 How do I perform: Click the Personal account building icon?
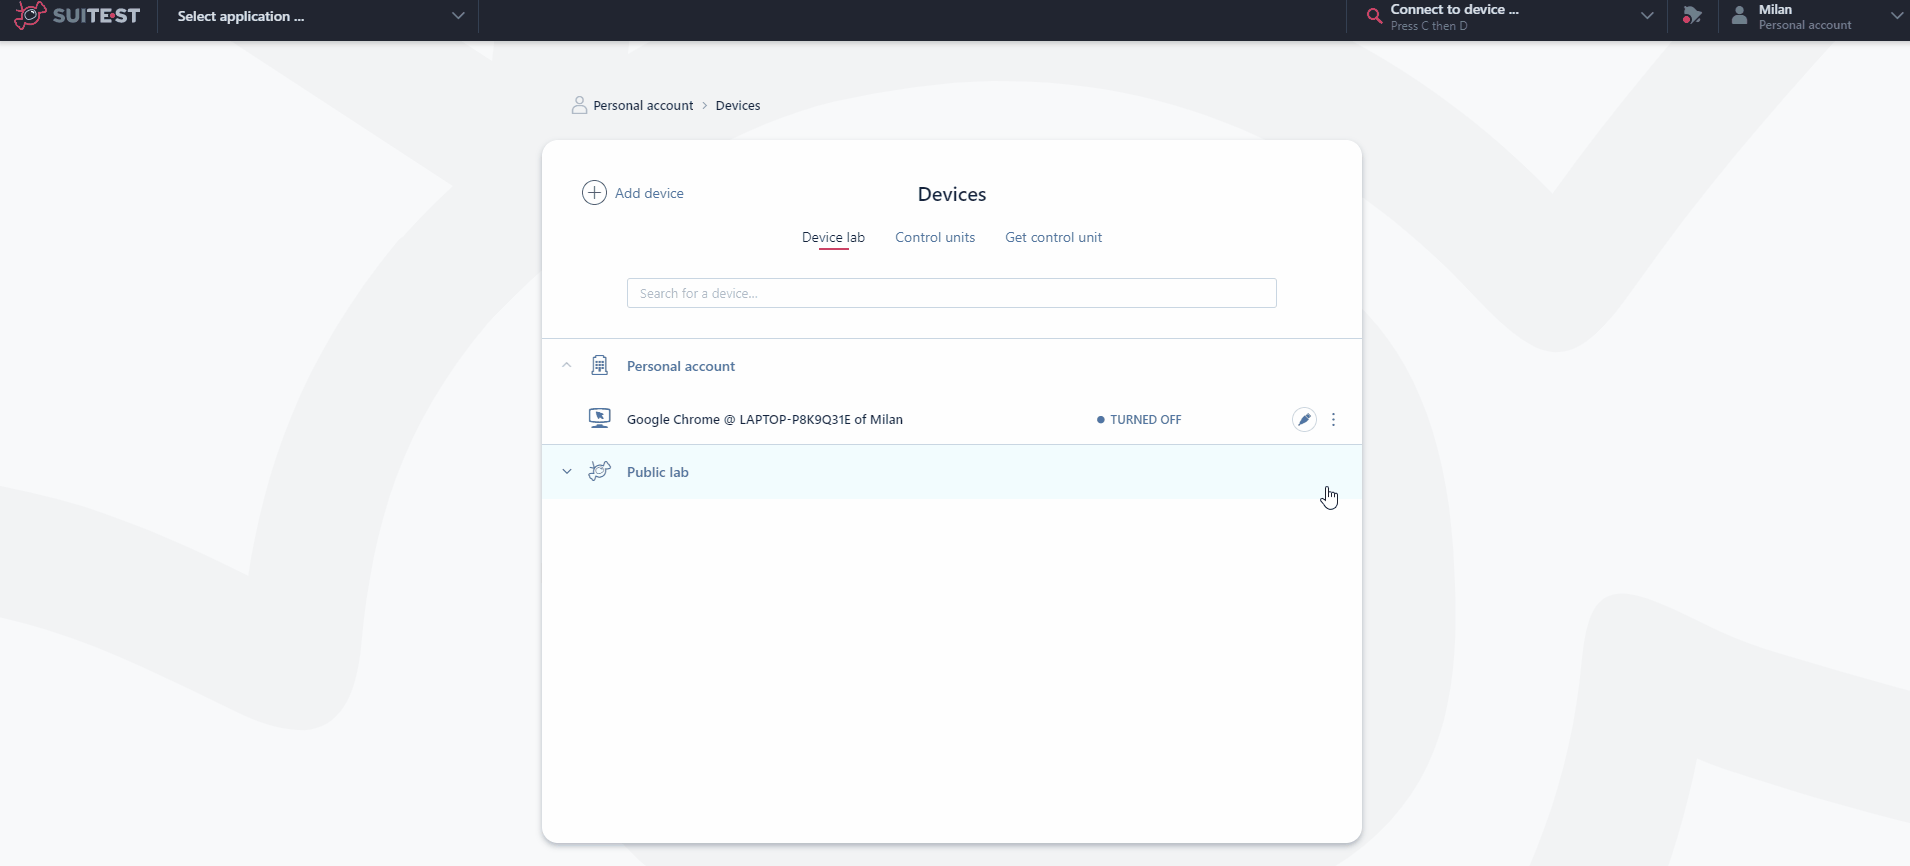599,365
